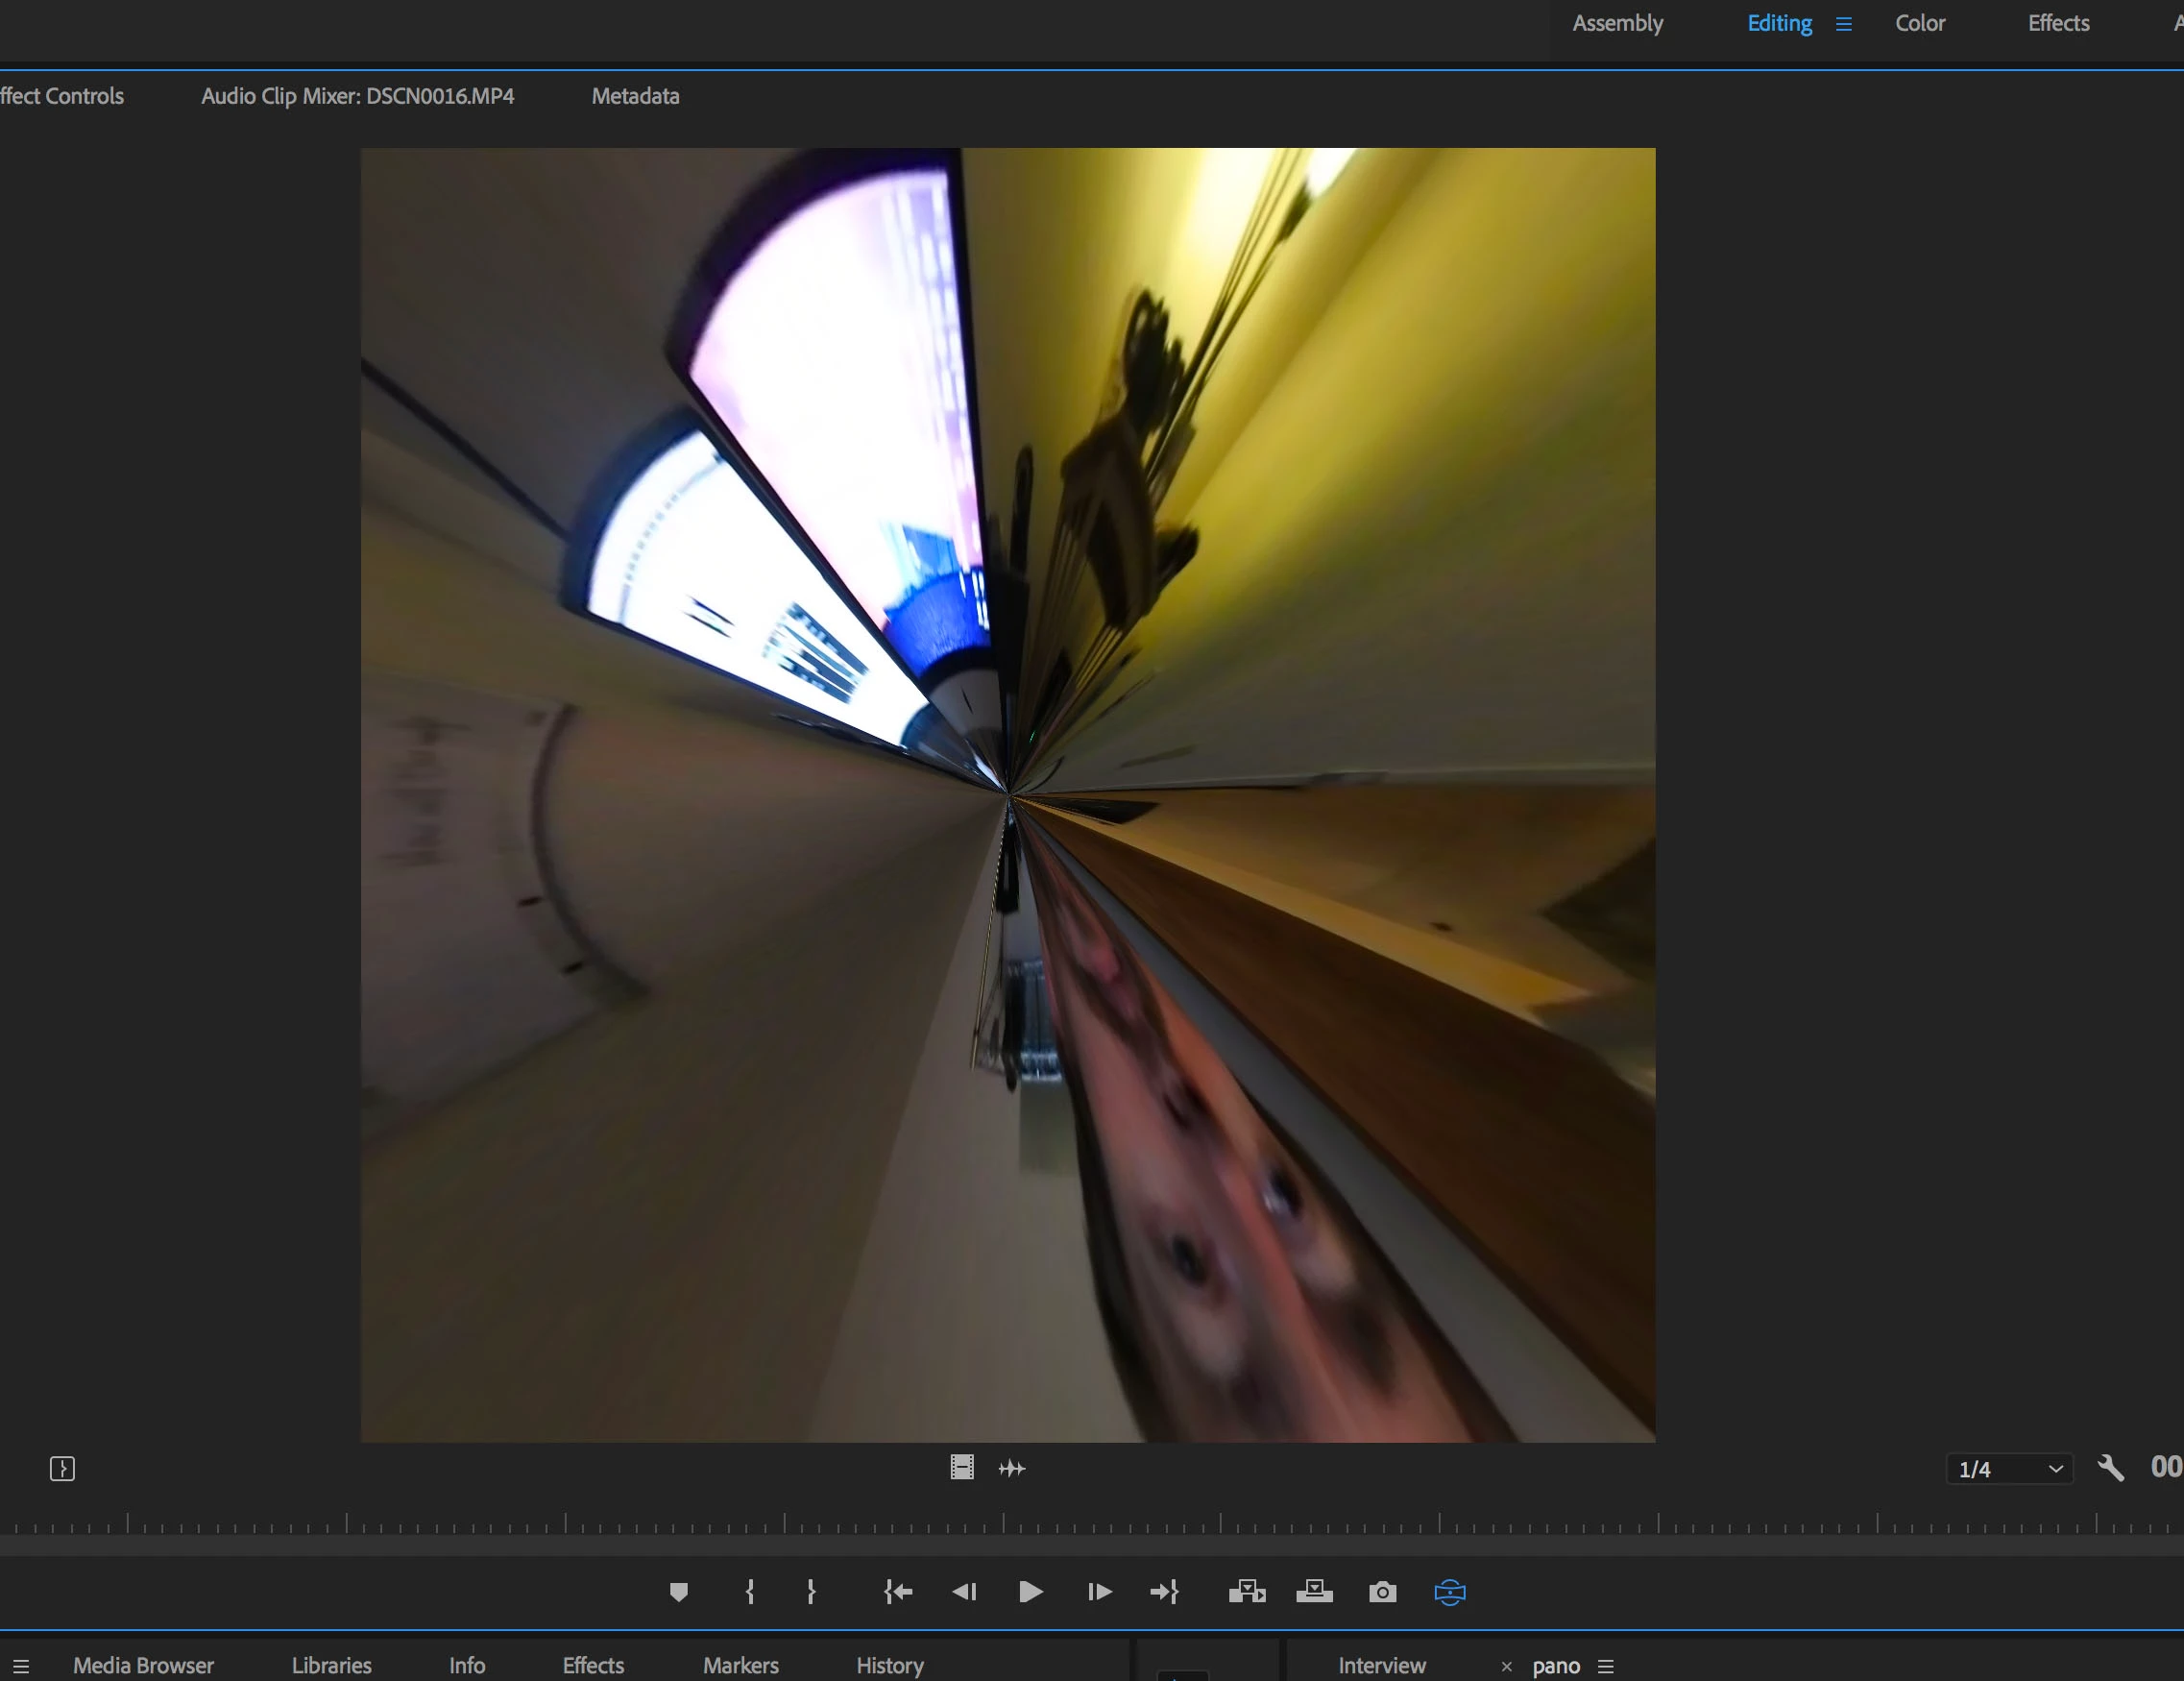
Task: Click the Mark In bracket icon
Action: pos(750,1592)
